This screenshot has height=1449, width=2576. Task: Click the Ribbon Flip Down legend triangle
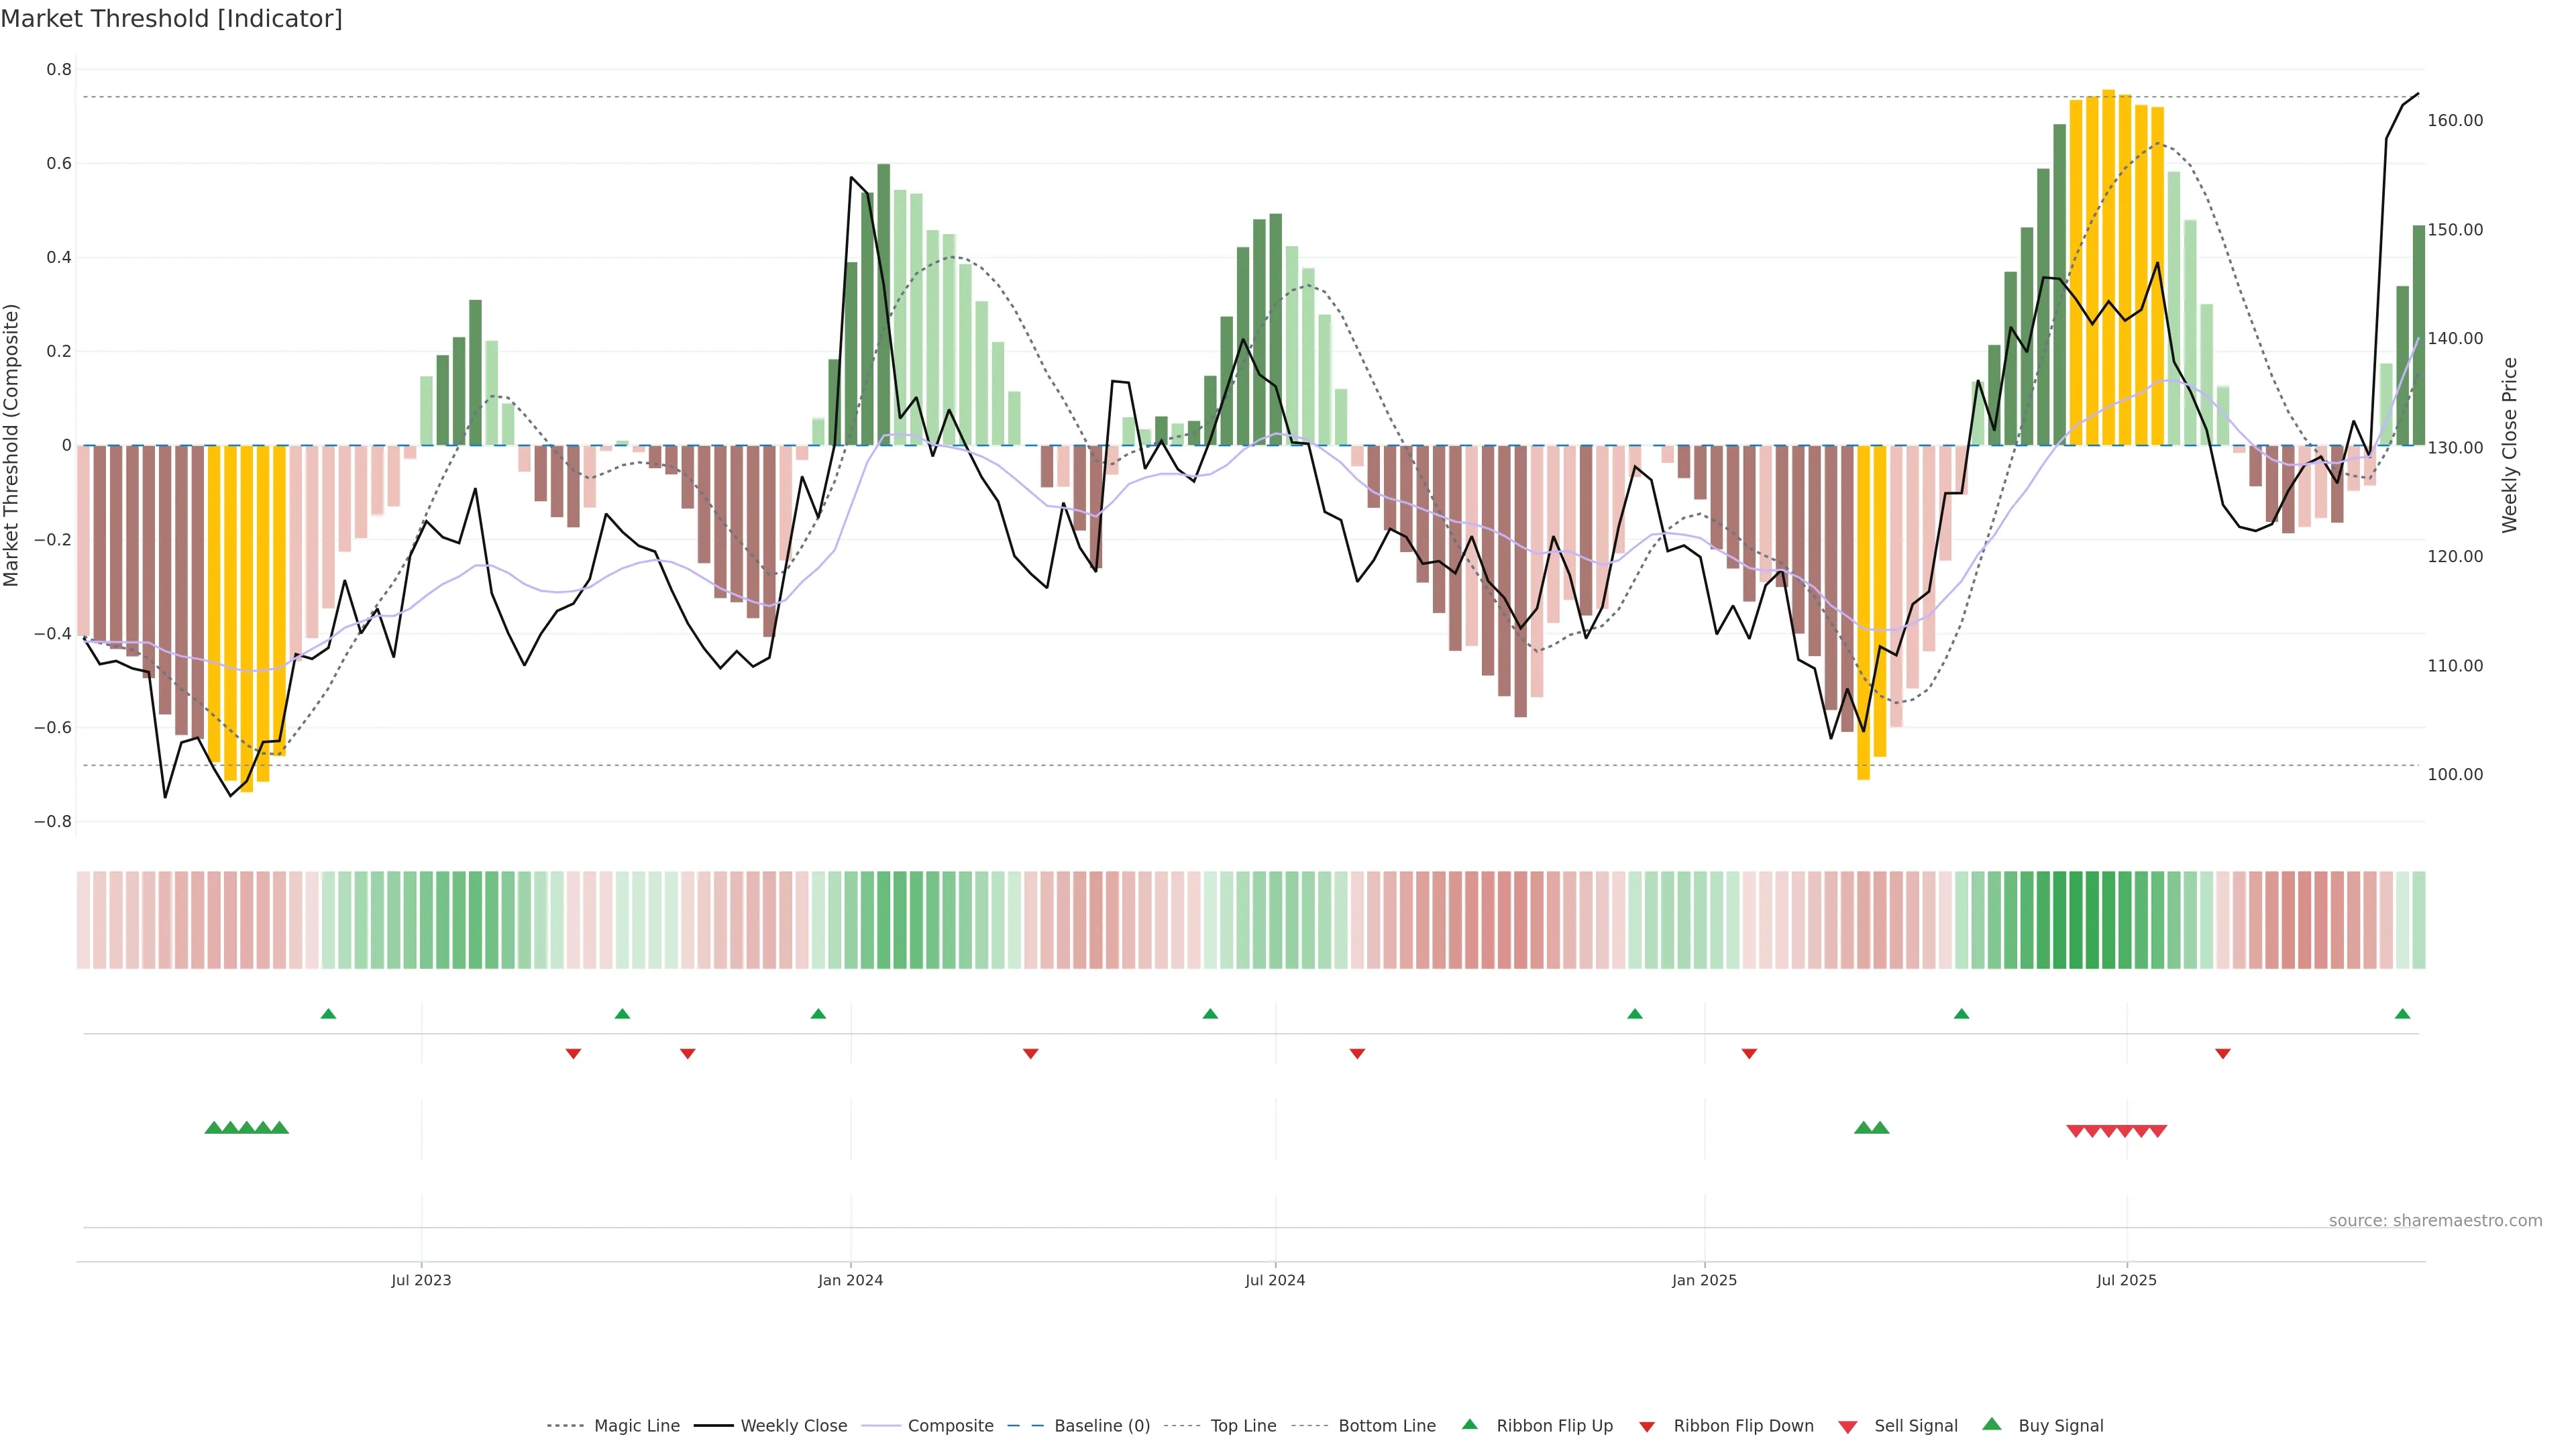1647,1427
